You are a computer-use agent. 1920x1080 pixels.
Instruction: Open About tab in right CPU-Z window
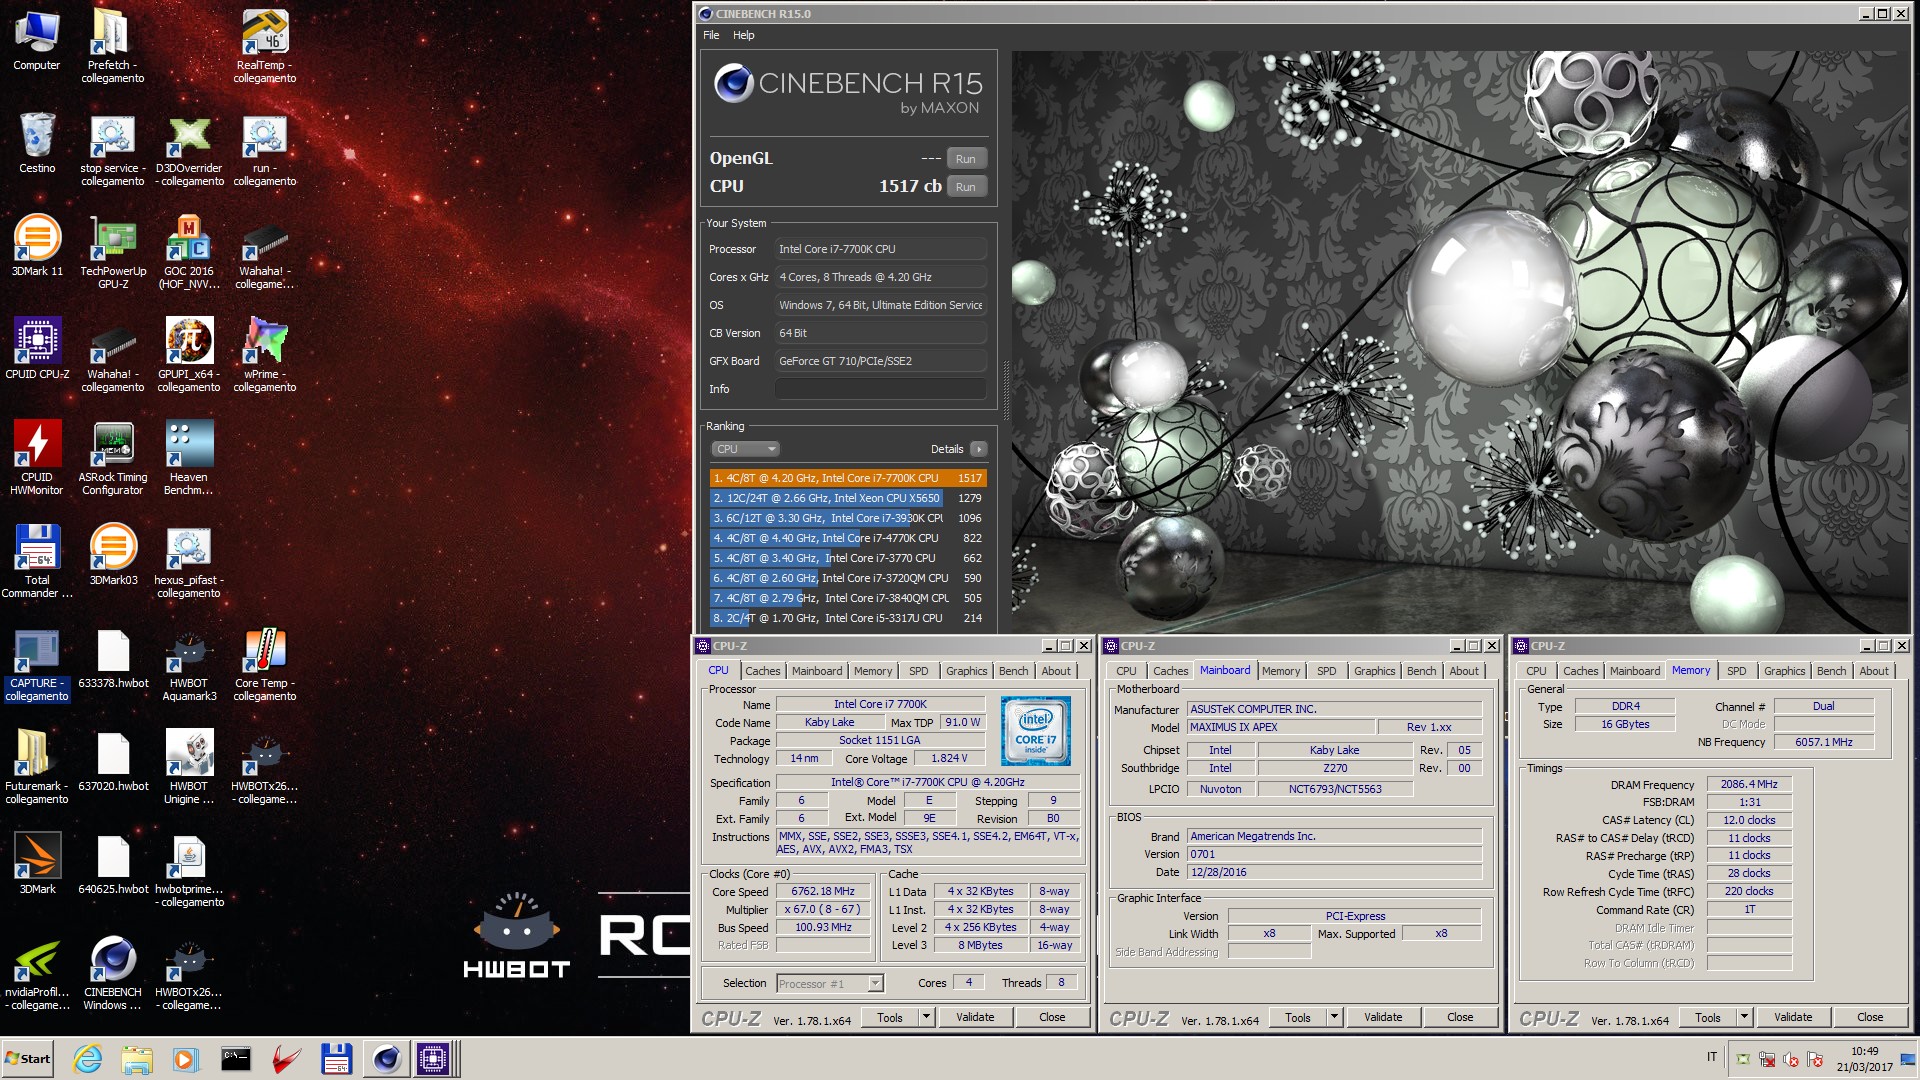[x=1874, y=671]
